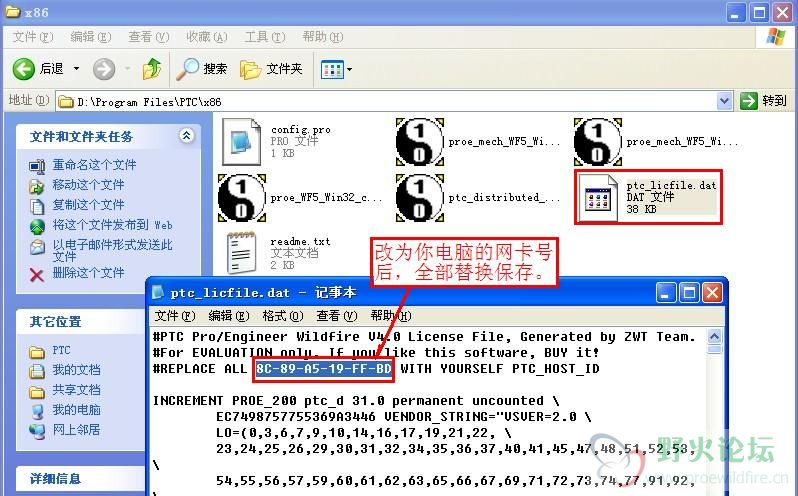Click Notepad title bar document icon

click(x=158, y=292)
